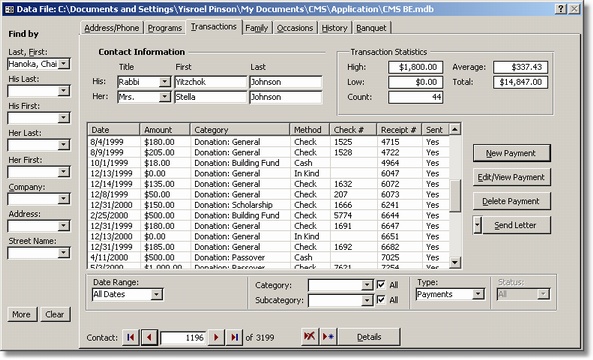This screenshot has width=593, height=360.
Task: Jump to the last contact record
Action: [x=234, y=337]
